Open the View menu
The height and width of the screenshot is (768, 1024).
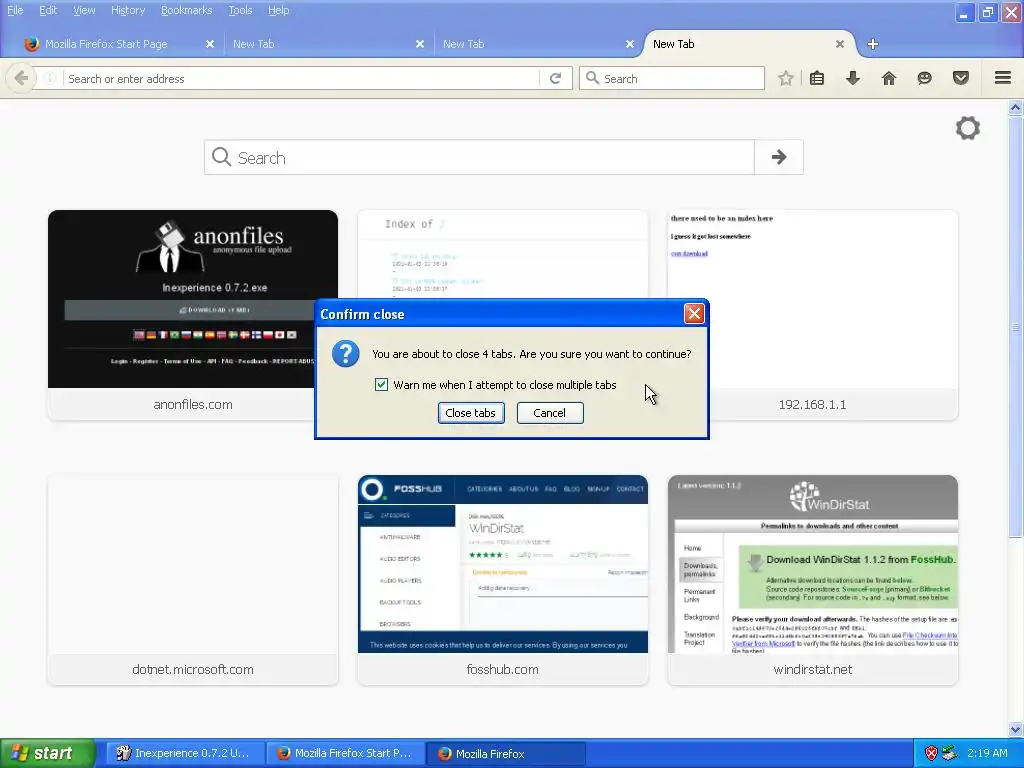pyautogui.click(x=84, y=10)
